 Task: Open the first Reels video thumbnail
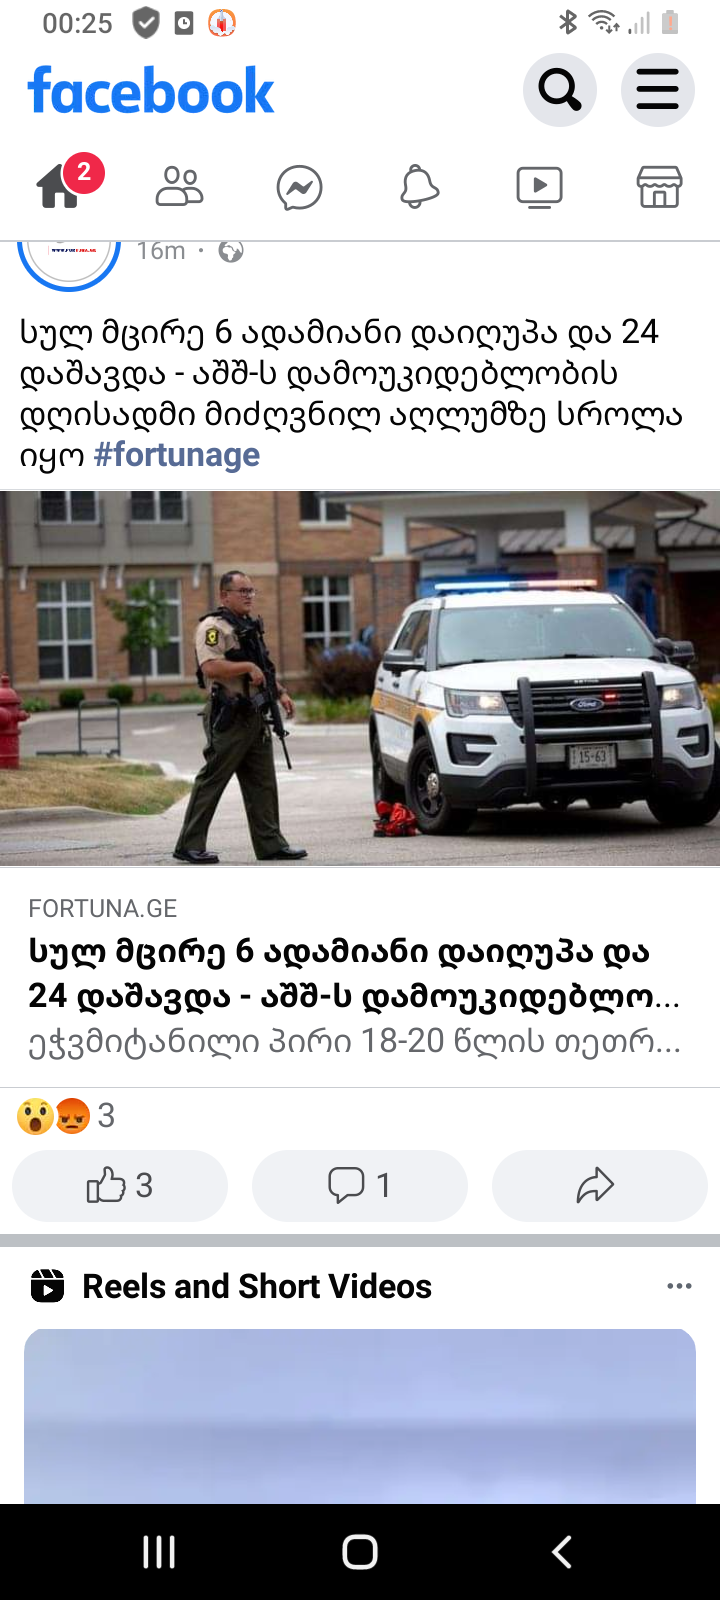(x=360, y=1416)
